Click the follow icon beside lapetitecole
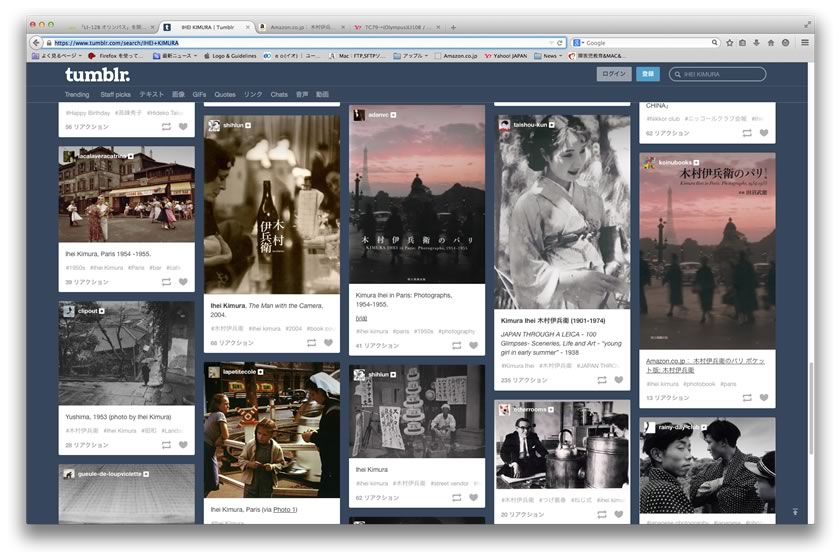This screenshot has height=560, width=840. pyautogui.click(x=260, y=372)
